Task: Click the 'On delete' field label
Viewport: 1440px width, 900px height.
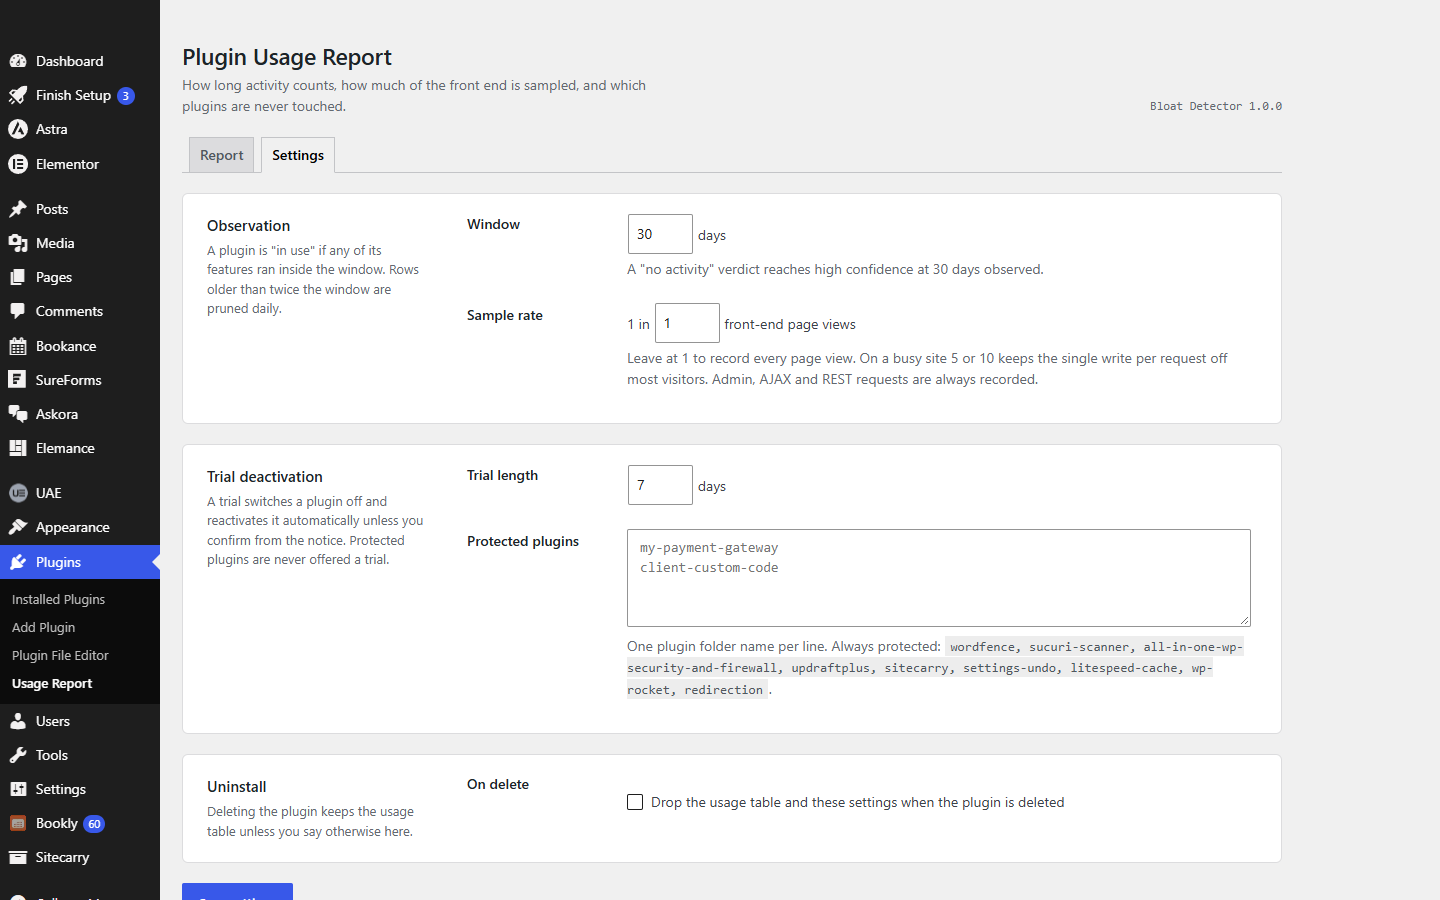Action: point(498,784)
